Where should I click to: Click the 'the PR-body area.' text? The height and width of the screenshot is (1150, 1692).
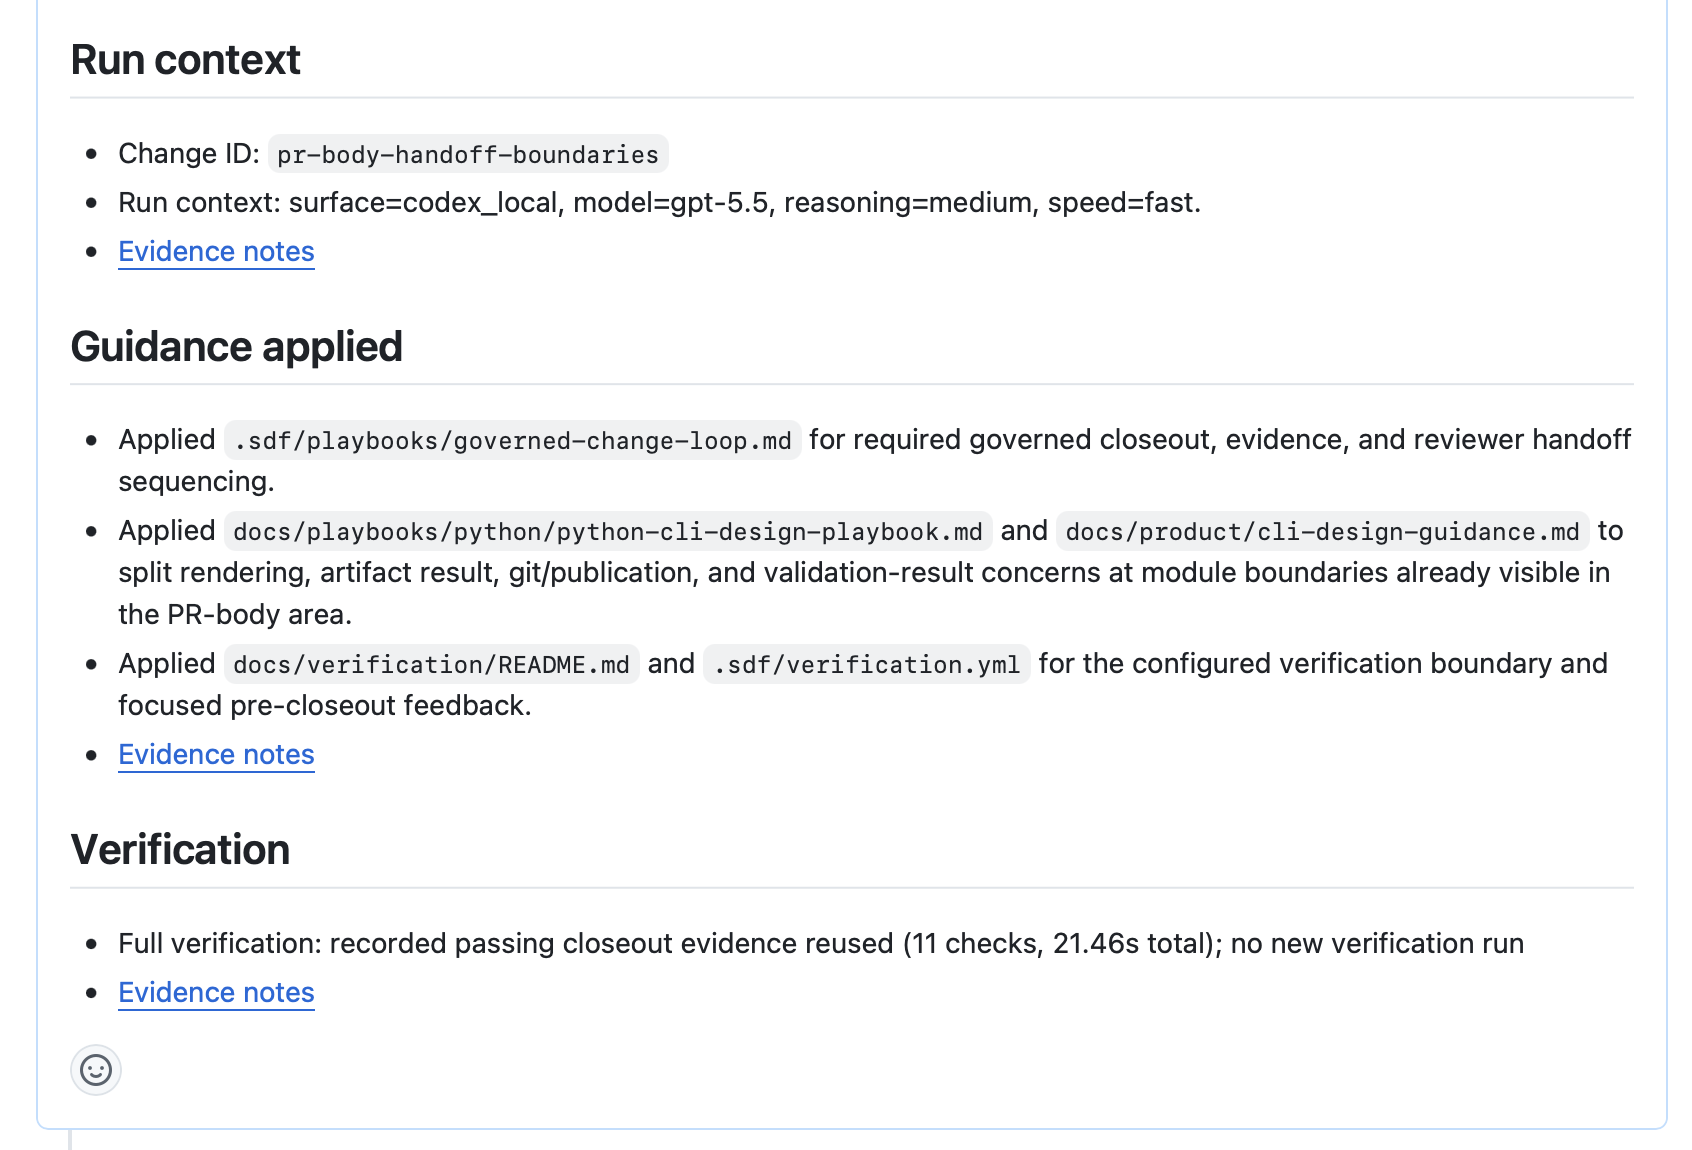[x=235, y=614]
